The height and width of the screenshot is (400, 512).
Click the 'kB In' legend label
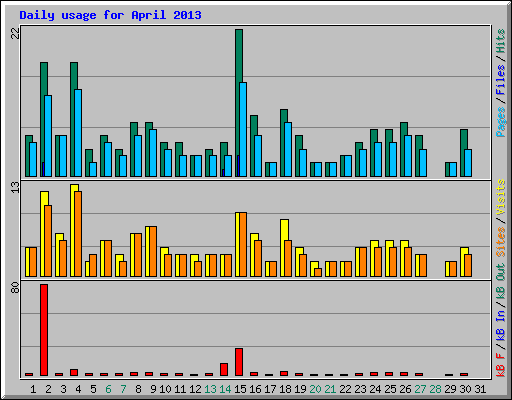coord(500,327)
